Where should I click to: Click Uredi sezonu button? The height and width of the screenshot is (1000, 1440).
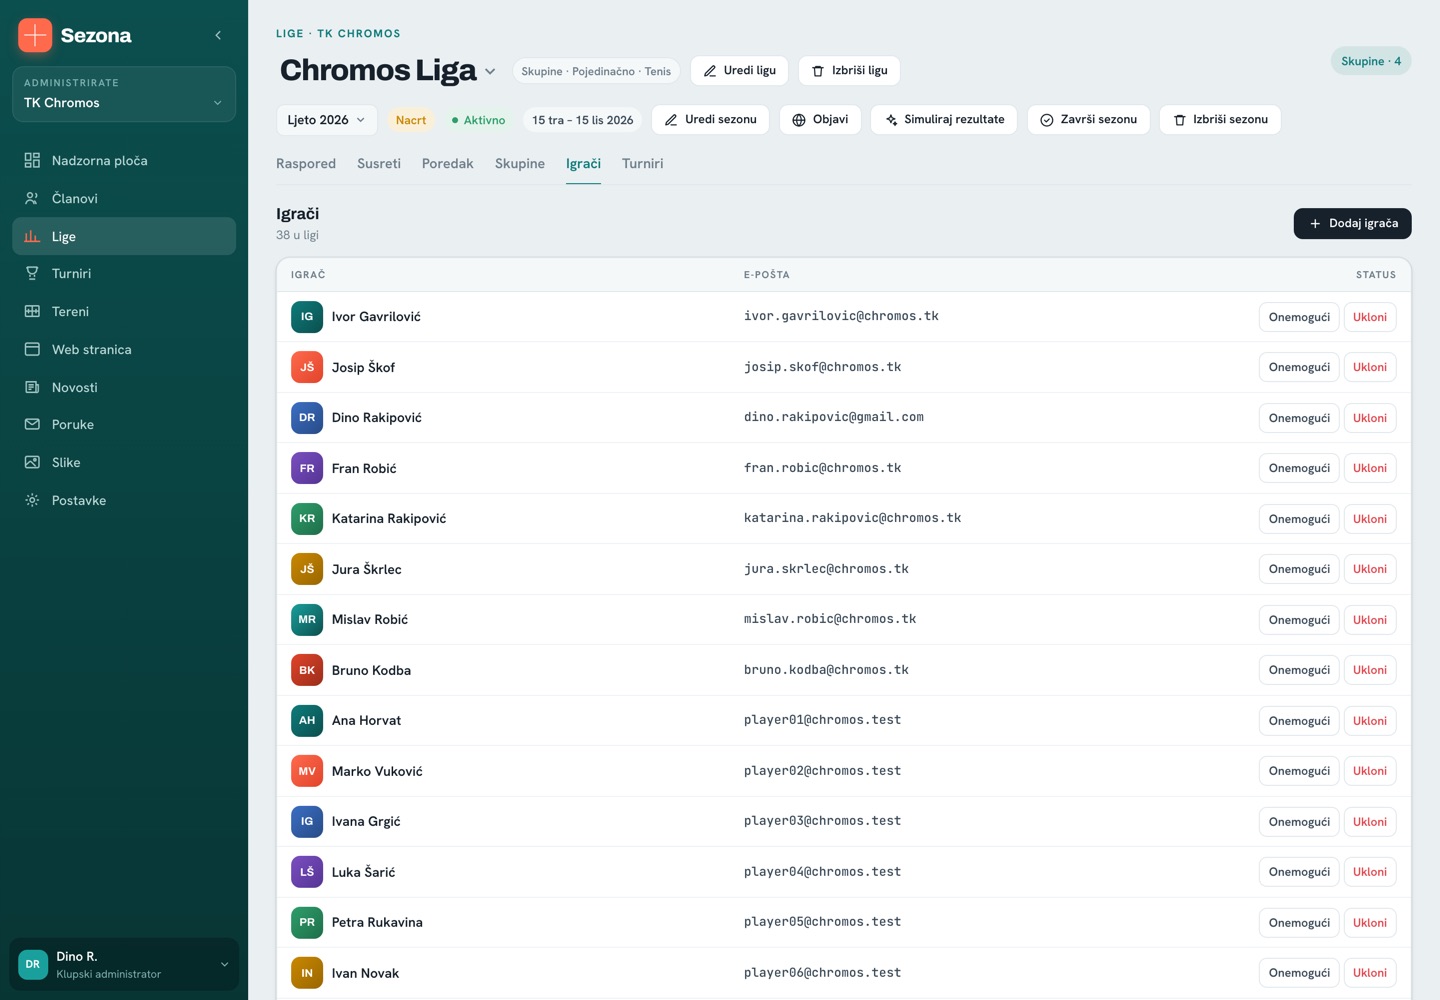click(x=710, y=120)
